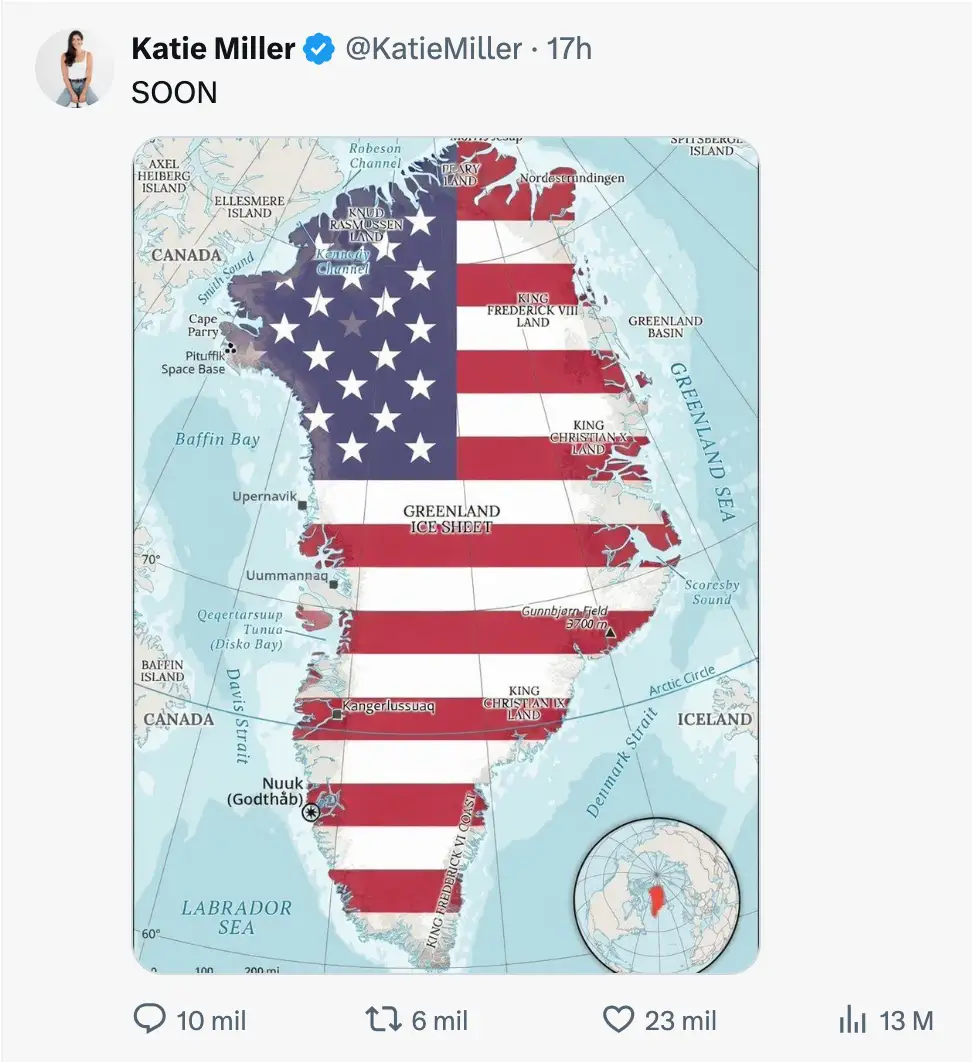This screenshot has width=972, height=1062.
Task: Click the 17h post timestamp
Action: point(570,48)
